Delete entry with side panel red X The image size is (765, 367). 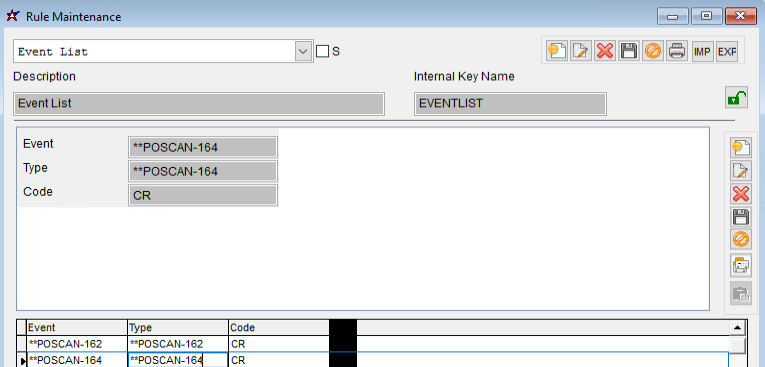pos(741,194)
